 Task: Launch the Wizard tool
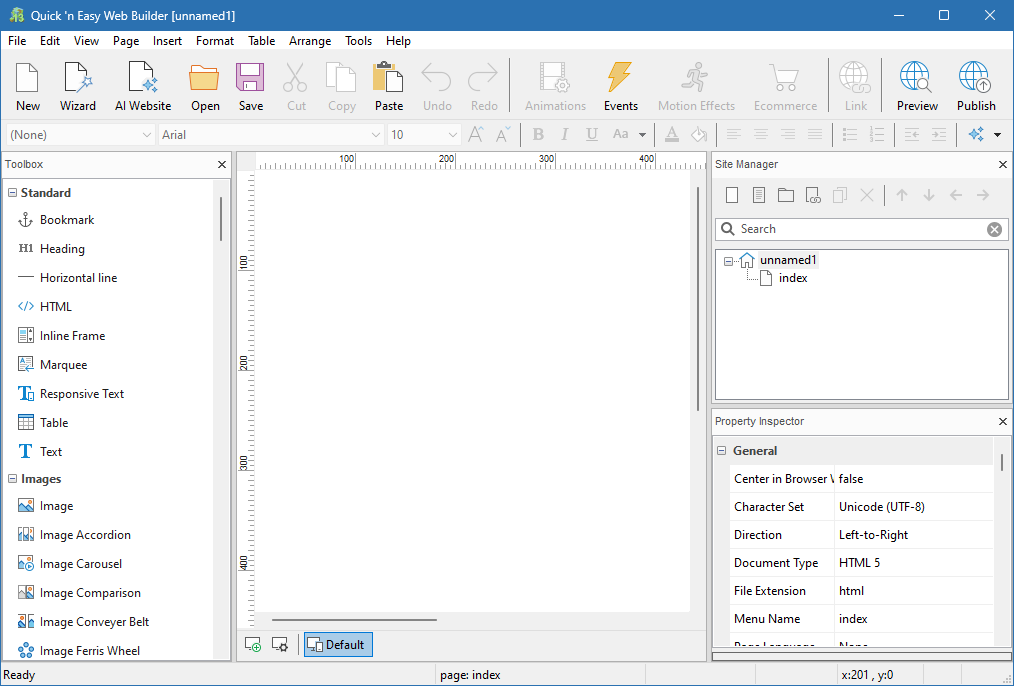tap(78, 87)
